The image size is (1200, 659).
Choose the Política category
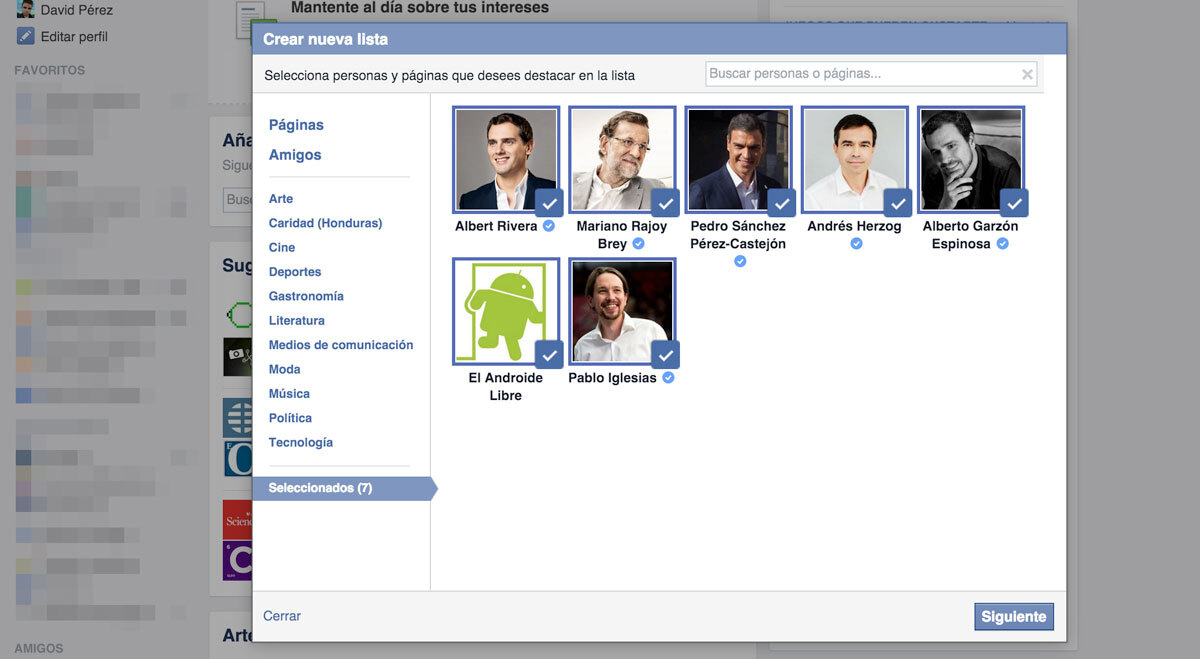click(x=290, y=418)
